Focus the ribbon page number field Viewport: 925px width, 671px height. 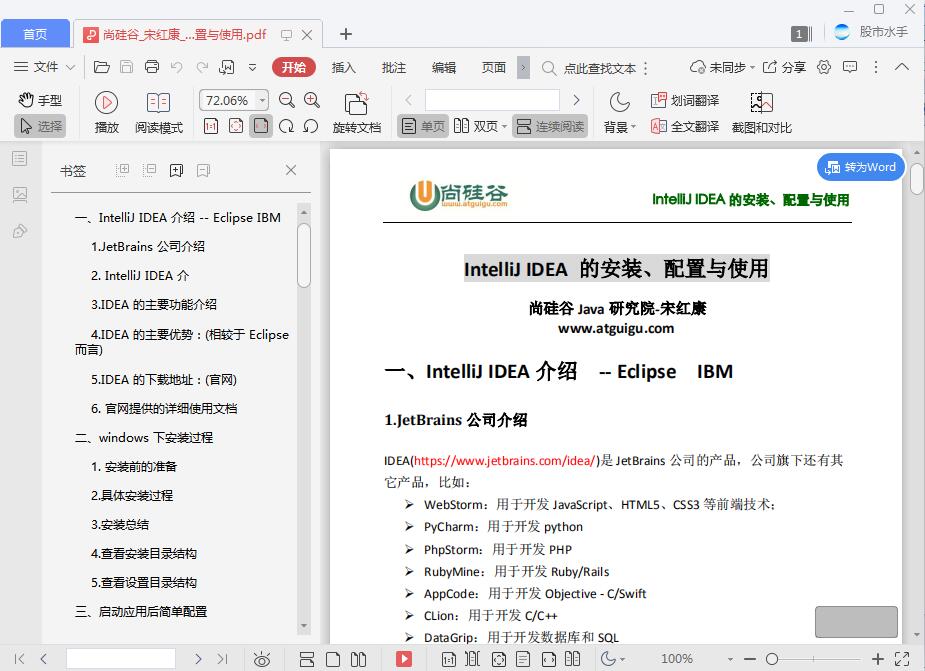pyautogui.click(x=492, y=100)
